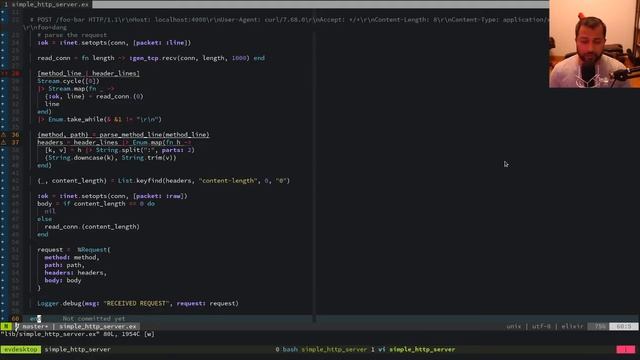
Task: Click the 75% scroll percentage indicator
Action: click(x=598, y=326)
